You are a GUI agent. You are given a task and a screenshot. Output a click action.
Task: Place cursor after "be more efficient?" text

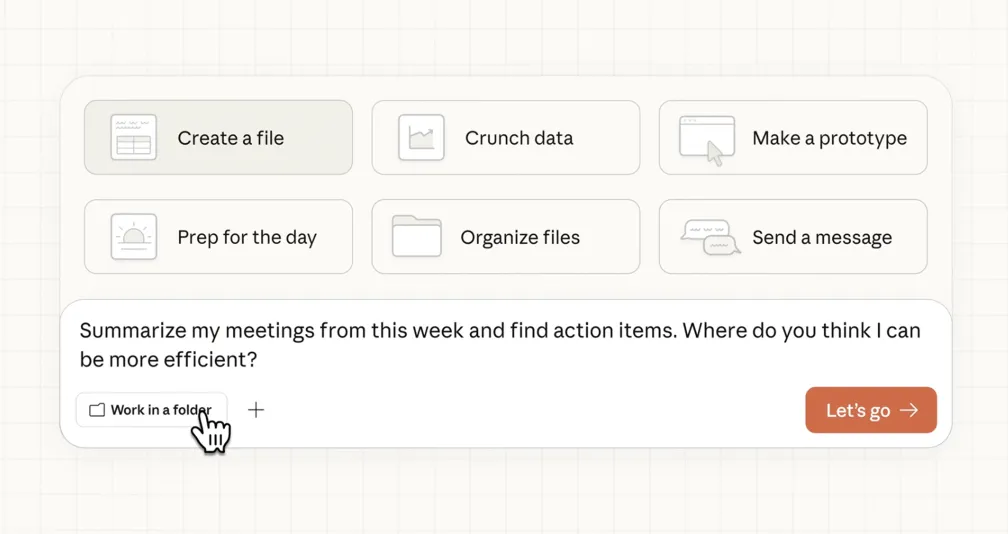click(x=262, y=359)
